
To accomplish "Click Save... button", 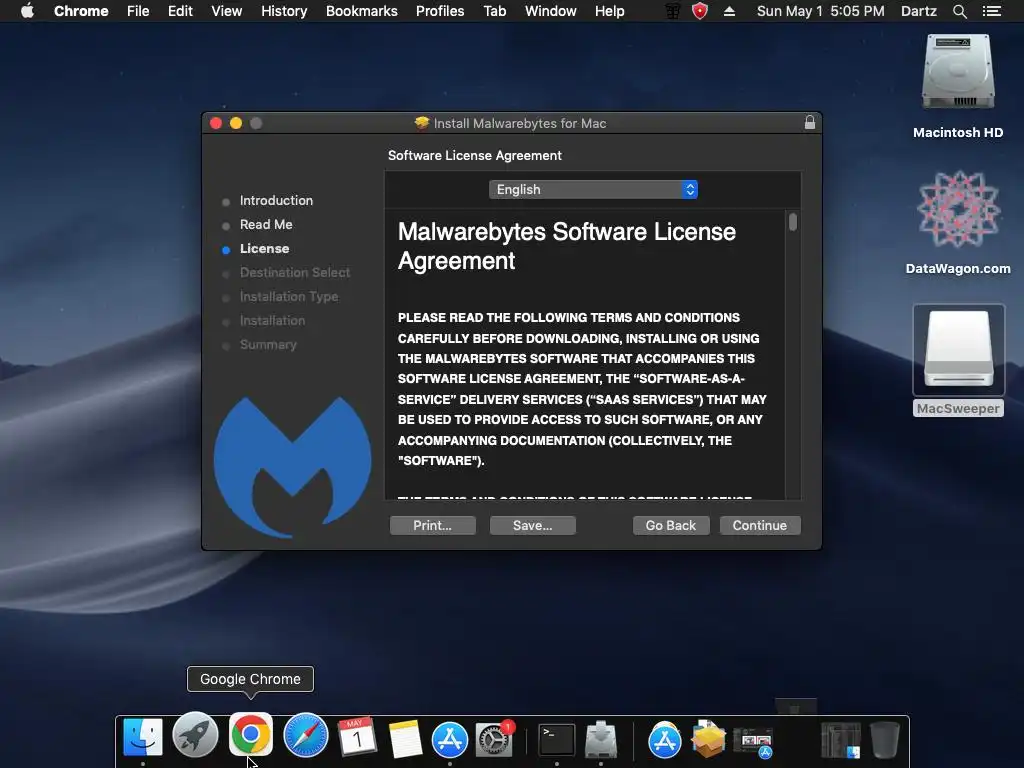I will click(x=532, y=525).
